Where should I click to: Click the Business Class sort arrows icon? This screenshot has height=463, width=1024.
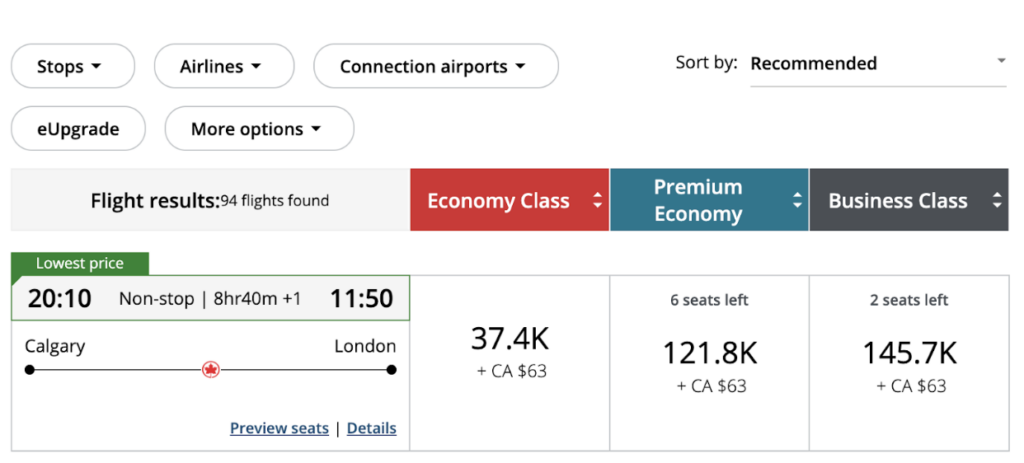(996, 201)
